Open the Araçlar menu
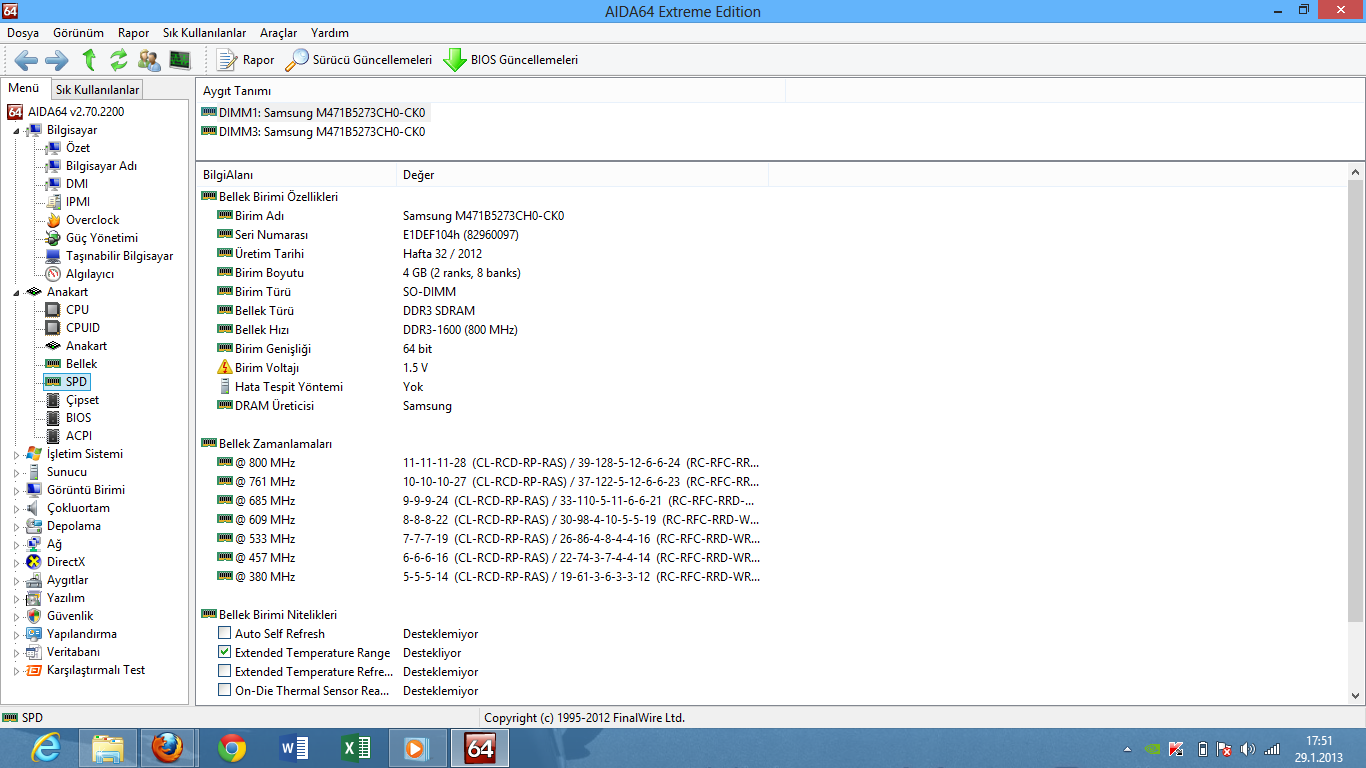 (278, 33)
